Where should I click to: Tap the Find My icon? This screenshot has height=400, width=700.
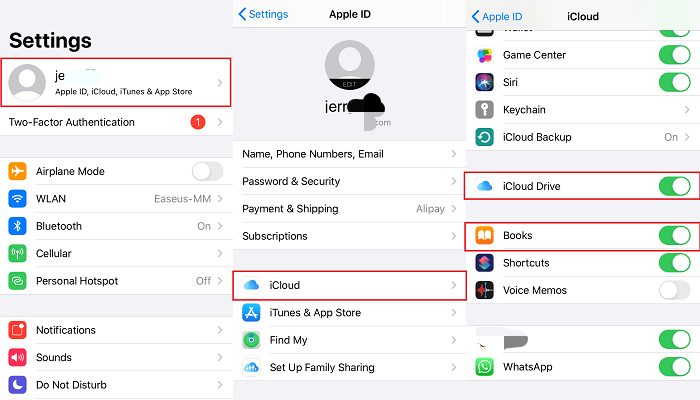tap(251, 340)
